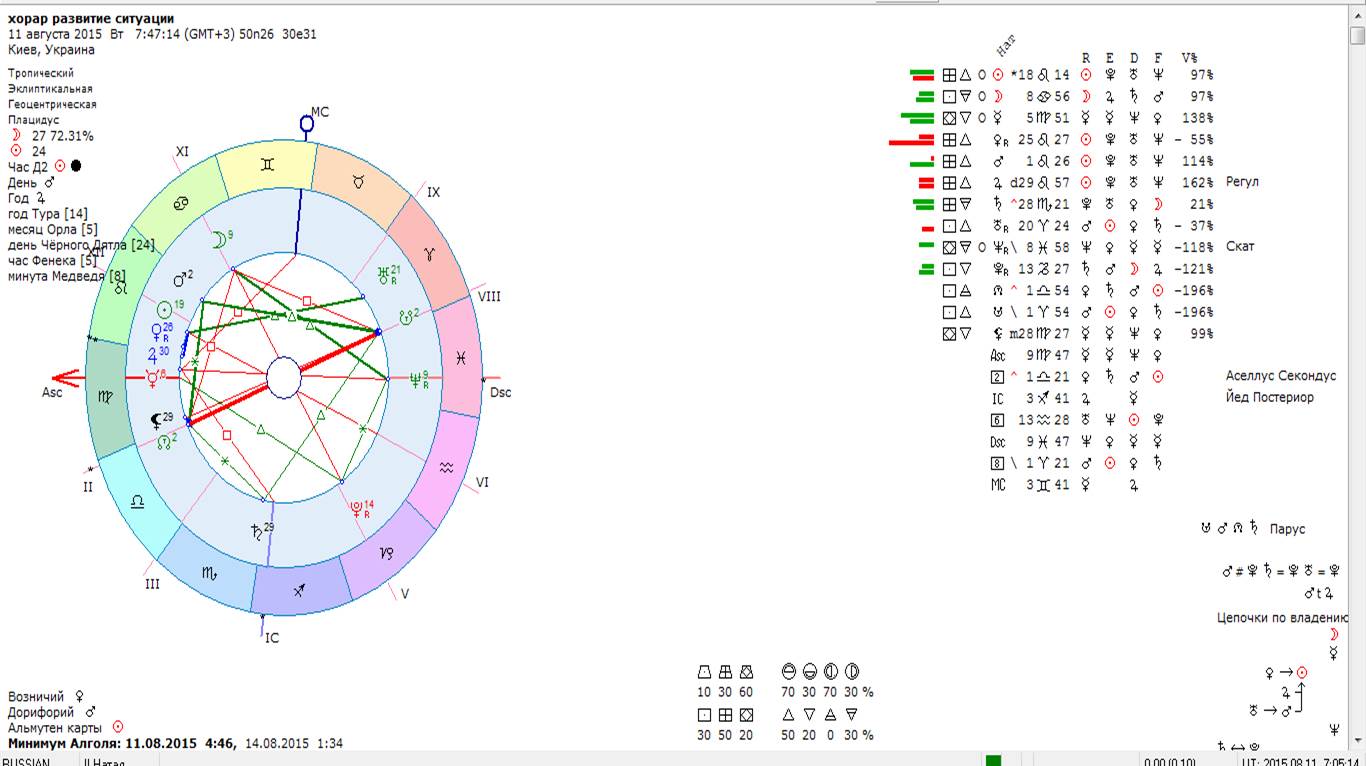Image resolution: width=1366 pixels, height=766 pixels.
Task: Click the green square in the status bar
Action: [x=993, y=761]
